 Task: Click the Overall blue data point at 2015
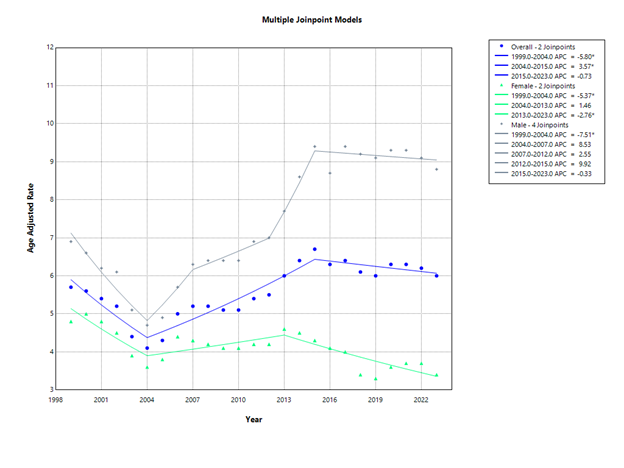pyautogui.click(x=315, y=249)
